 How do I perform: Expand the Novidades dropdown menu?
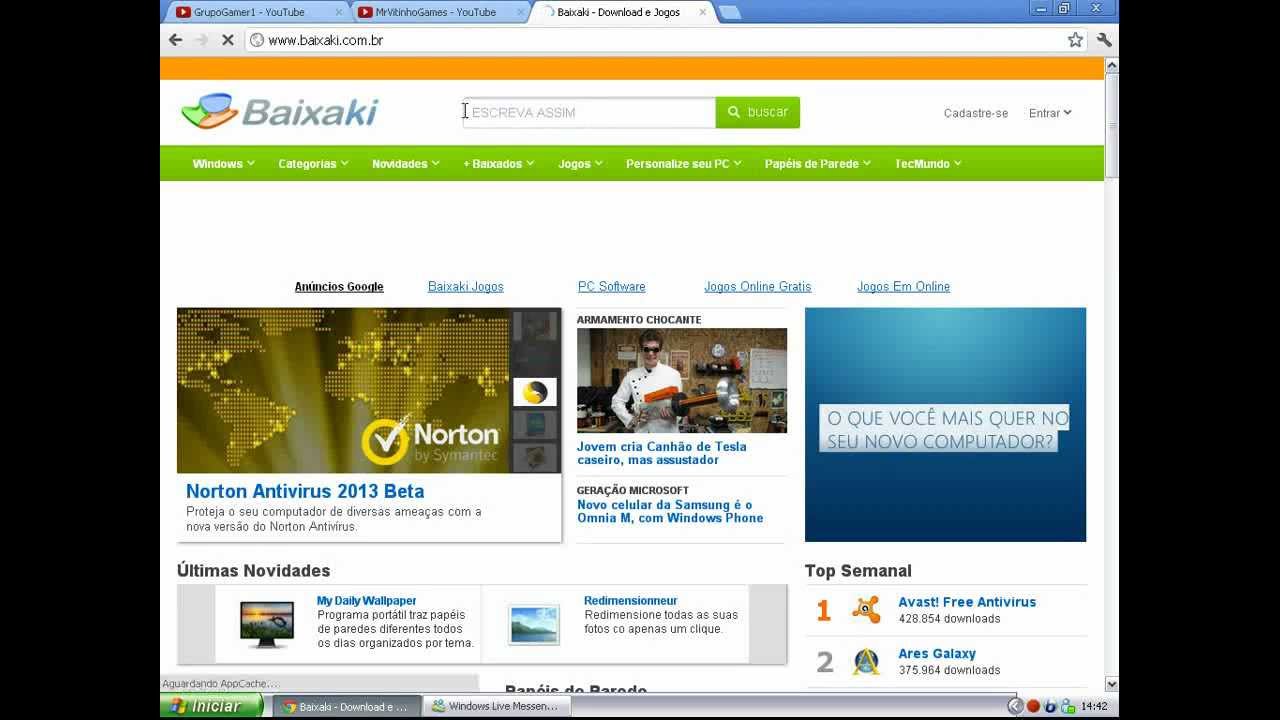[405, 163]
